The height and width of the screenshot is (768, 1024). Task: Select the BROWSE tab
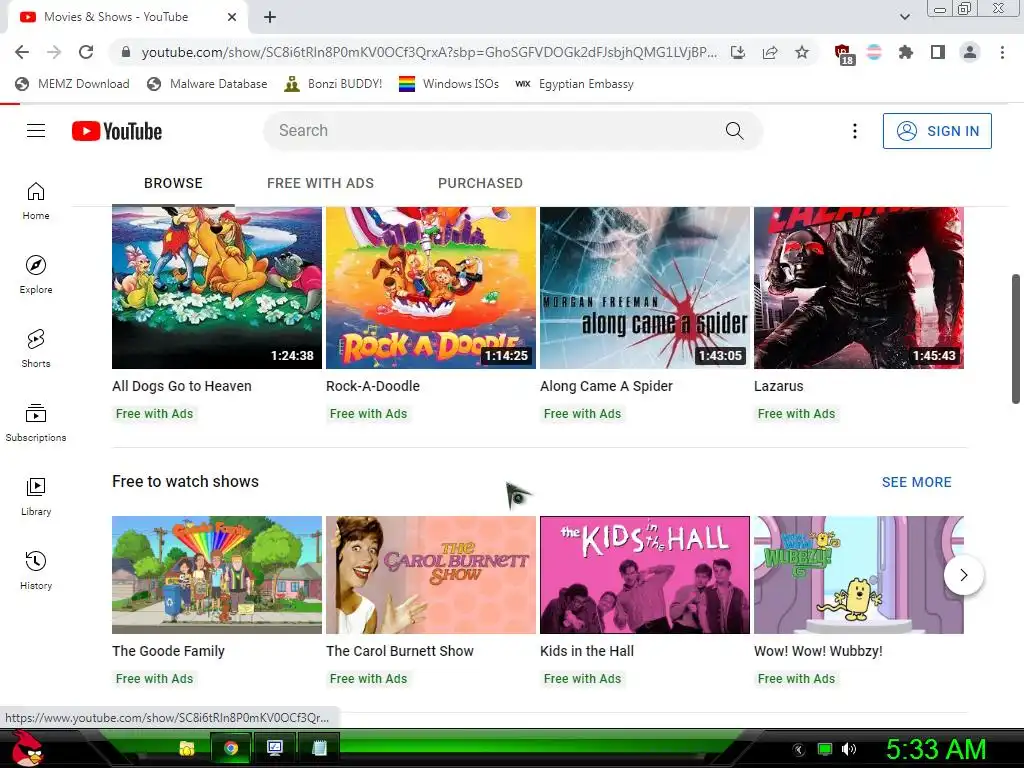click(x=173, y=184)
